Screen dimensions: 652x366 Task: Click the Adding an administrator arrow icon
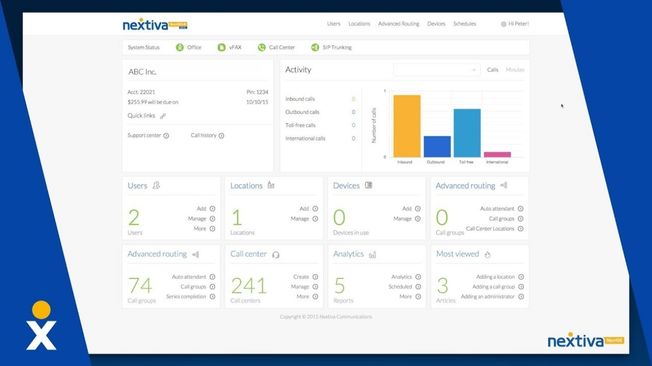521,297
